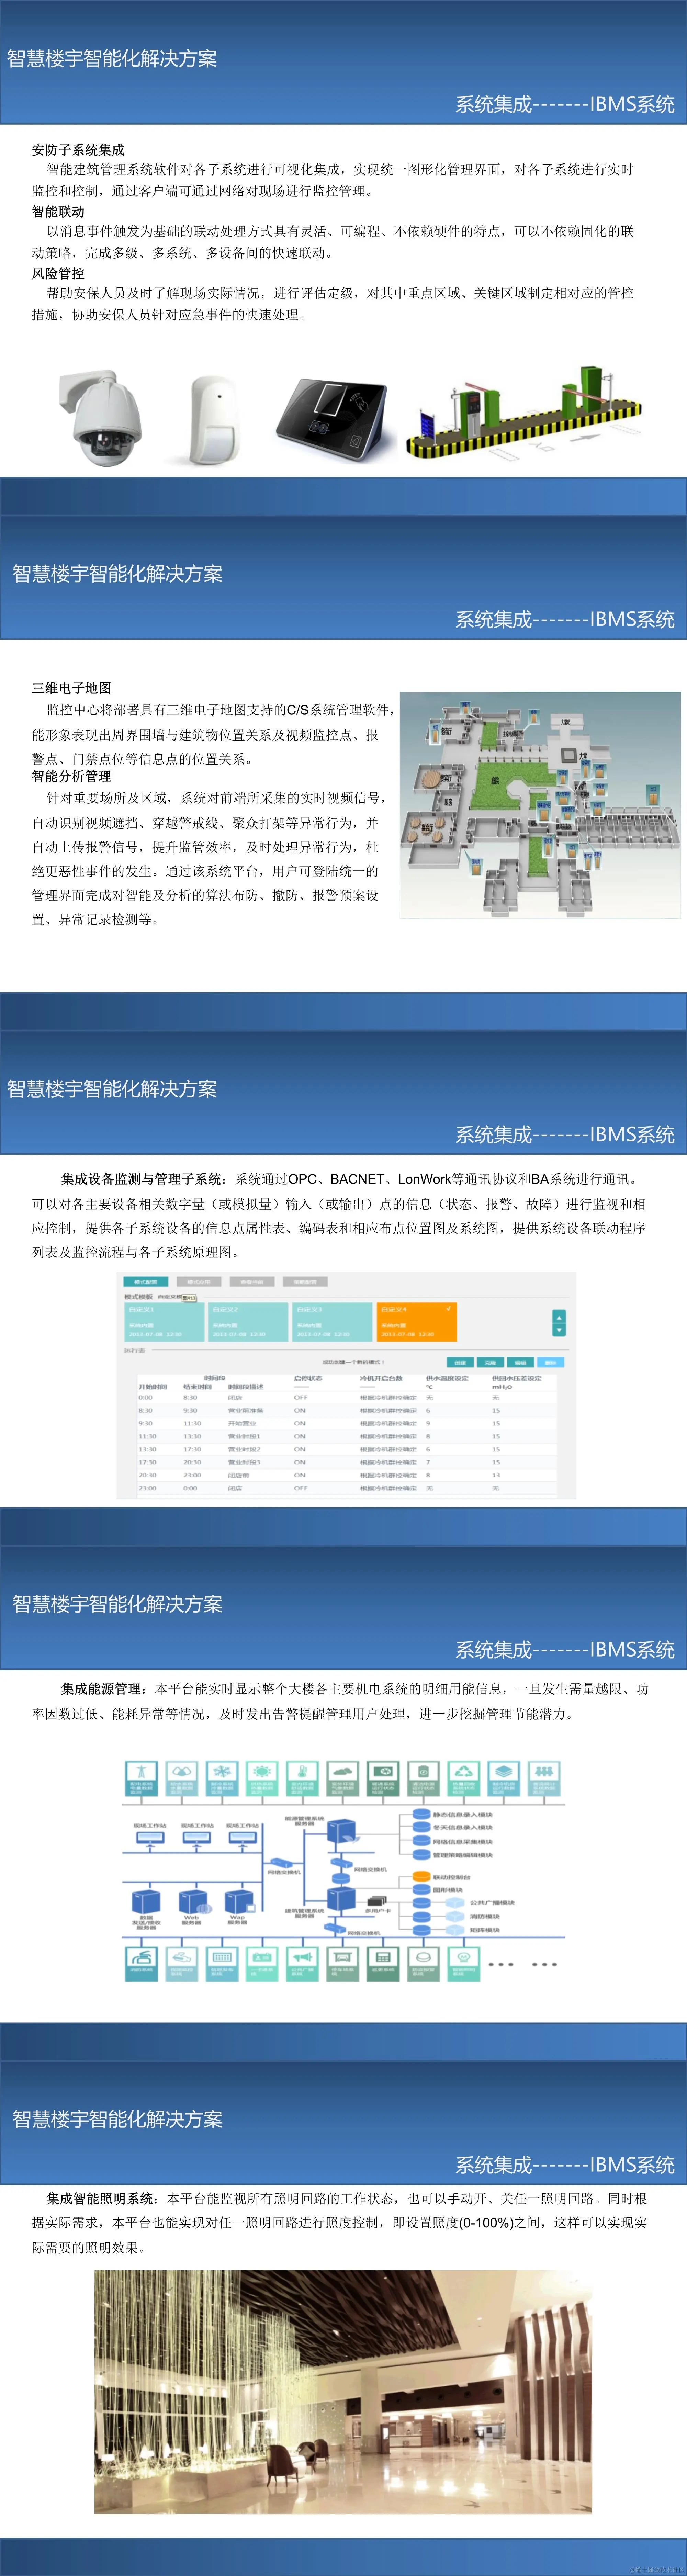Toggle the checkmark on orange 自定义4 template

(x=449, y=1309)
